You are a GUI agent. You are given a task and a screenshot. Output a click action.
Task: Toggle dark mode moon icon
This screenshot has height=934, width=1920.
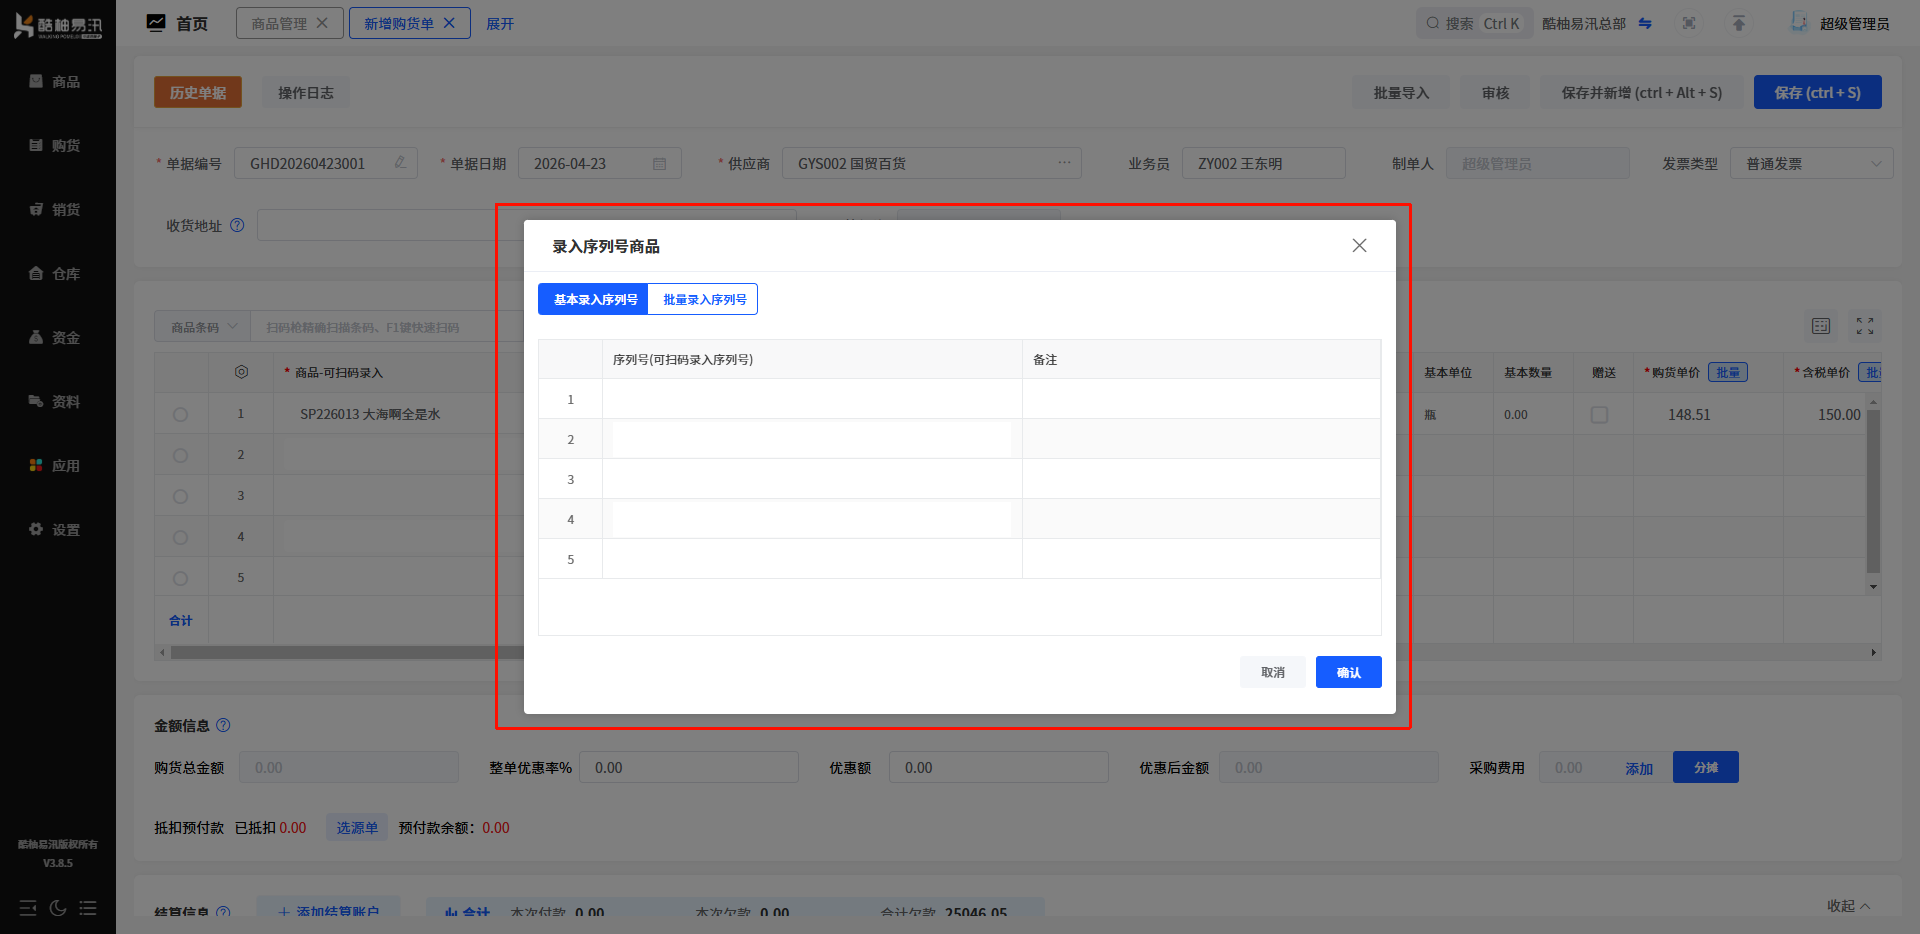(x=58, y=908)
